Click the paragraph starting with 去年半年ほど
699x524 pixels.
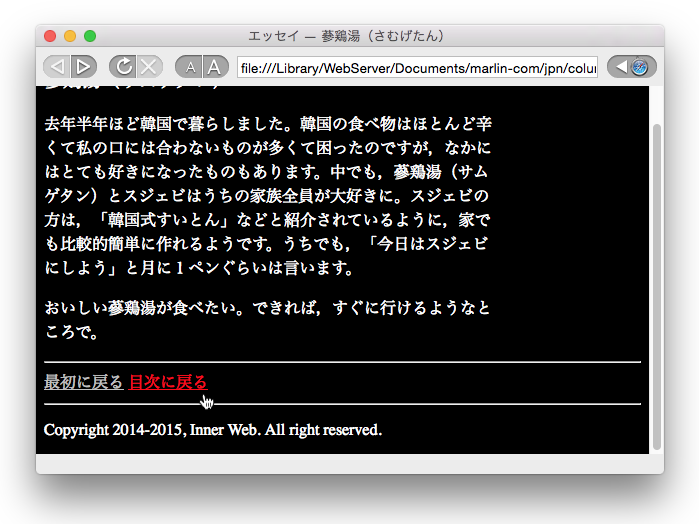(x=268, y=196)
